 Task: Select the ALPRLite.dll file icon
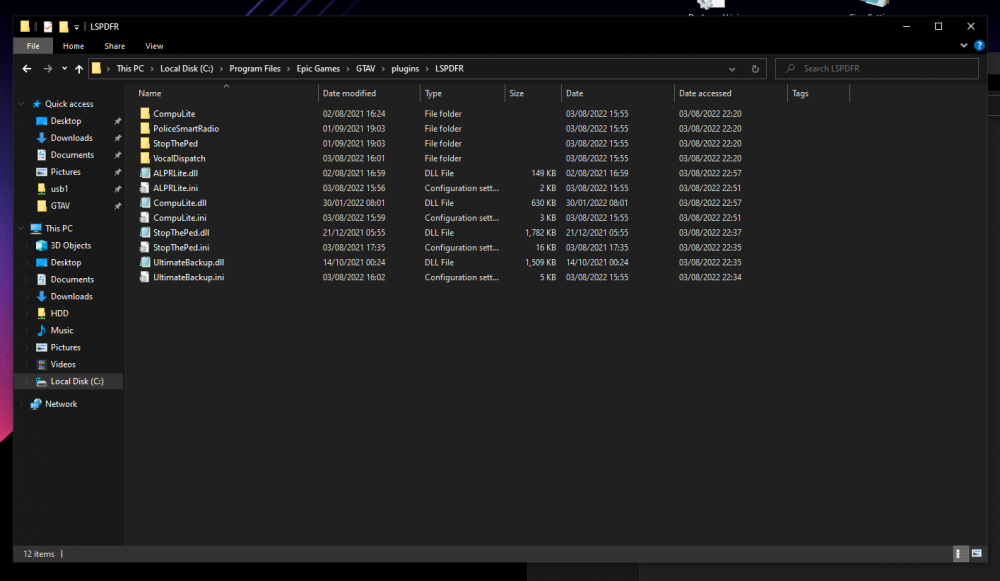(x=145, y=173)
